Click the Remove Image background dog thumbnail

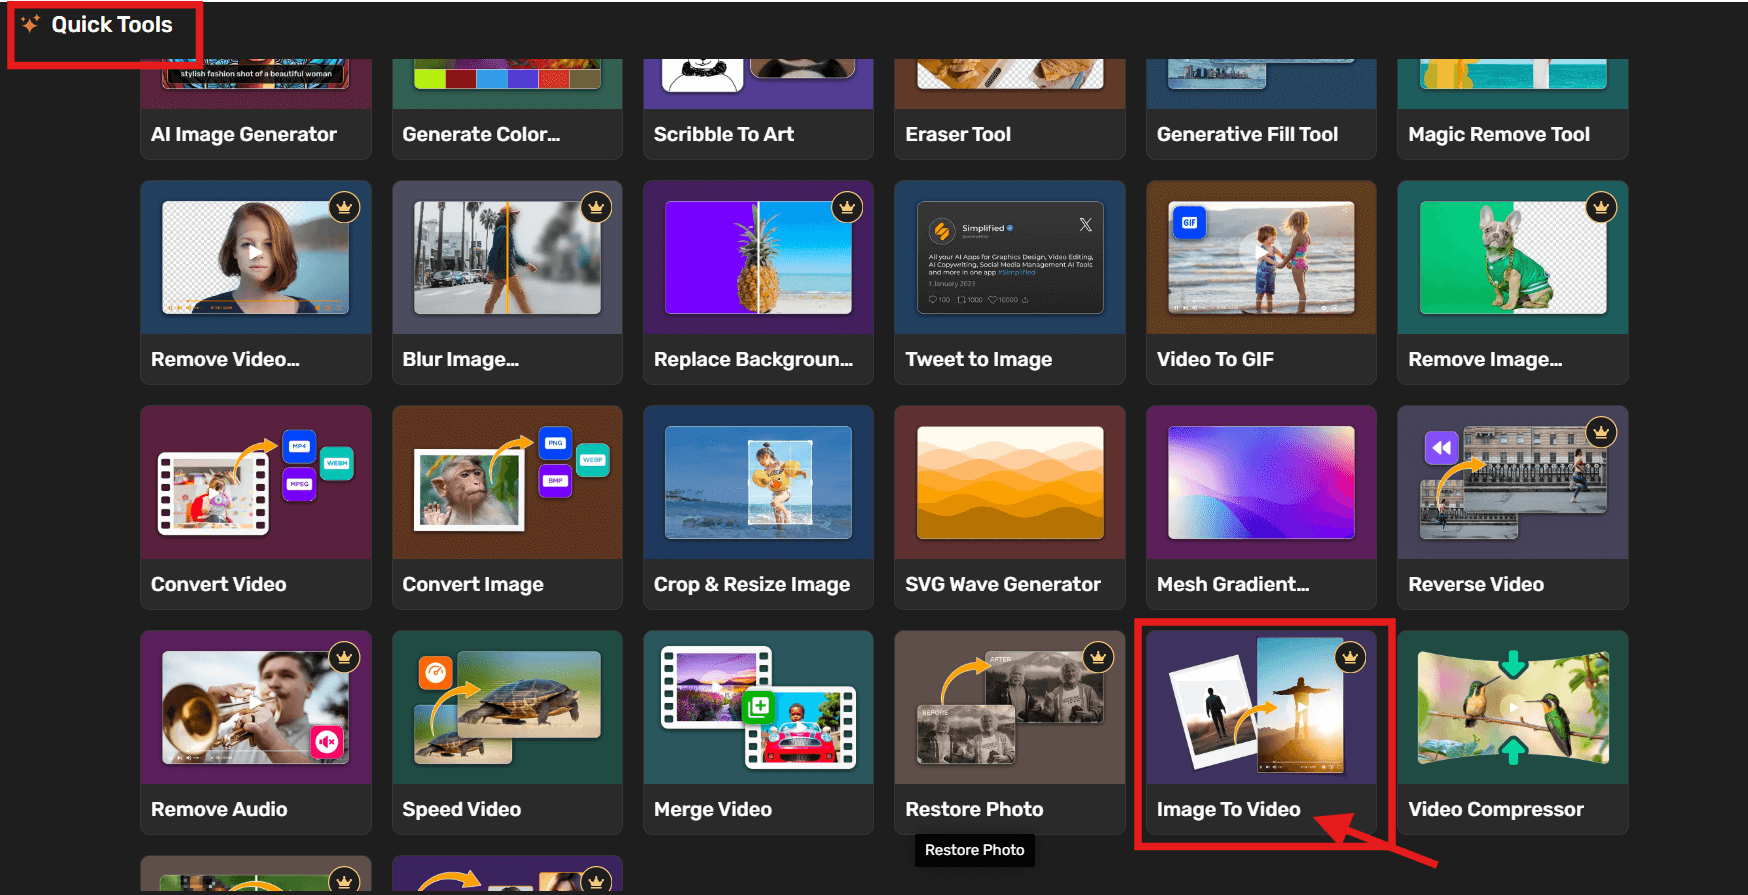1513,258
